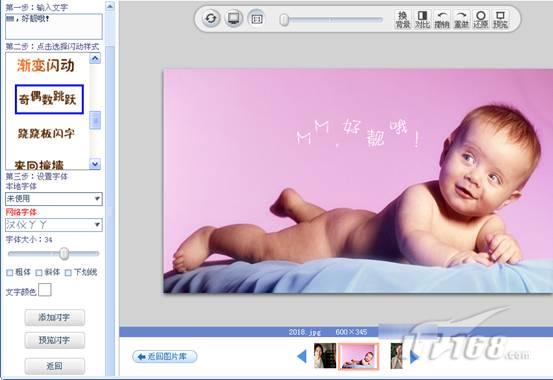Click the style list scroll down arrow

click(95, 164)
